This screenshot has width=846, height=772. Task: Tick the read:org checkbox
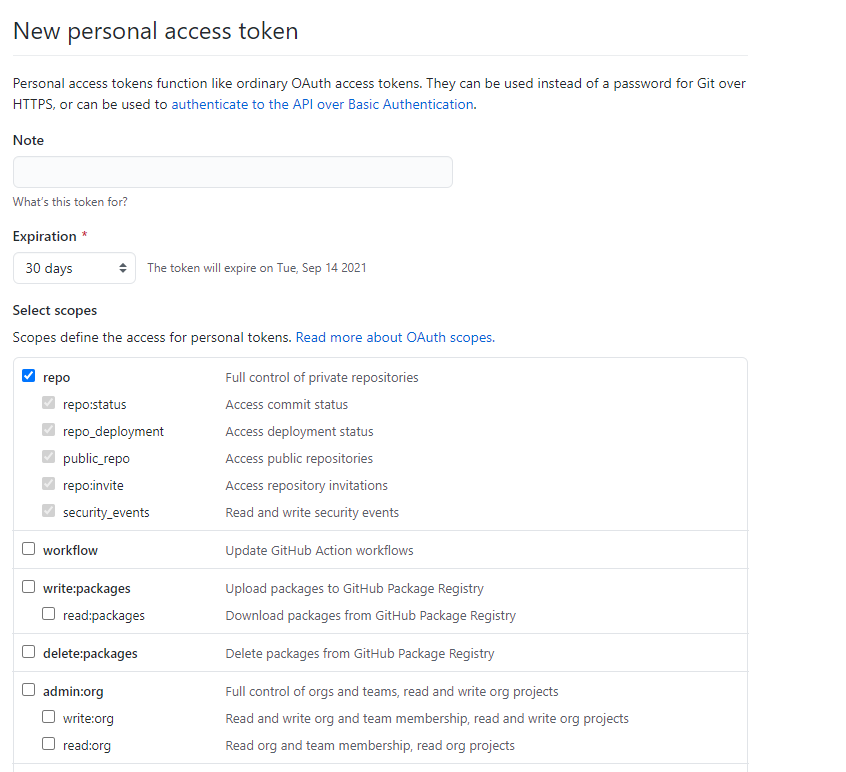48,744
